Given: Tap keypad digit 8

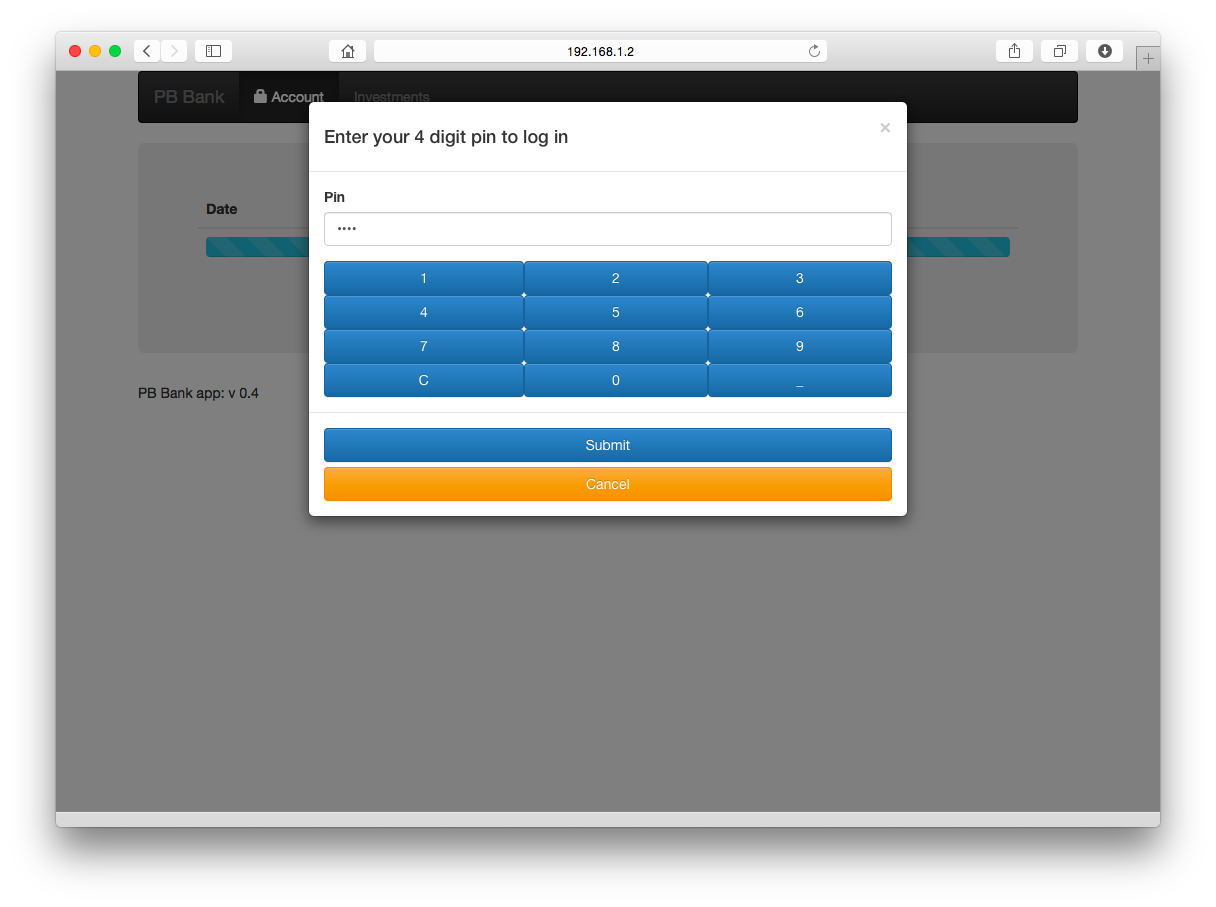Looking at the screenshot, I should click(616, 346).
